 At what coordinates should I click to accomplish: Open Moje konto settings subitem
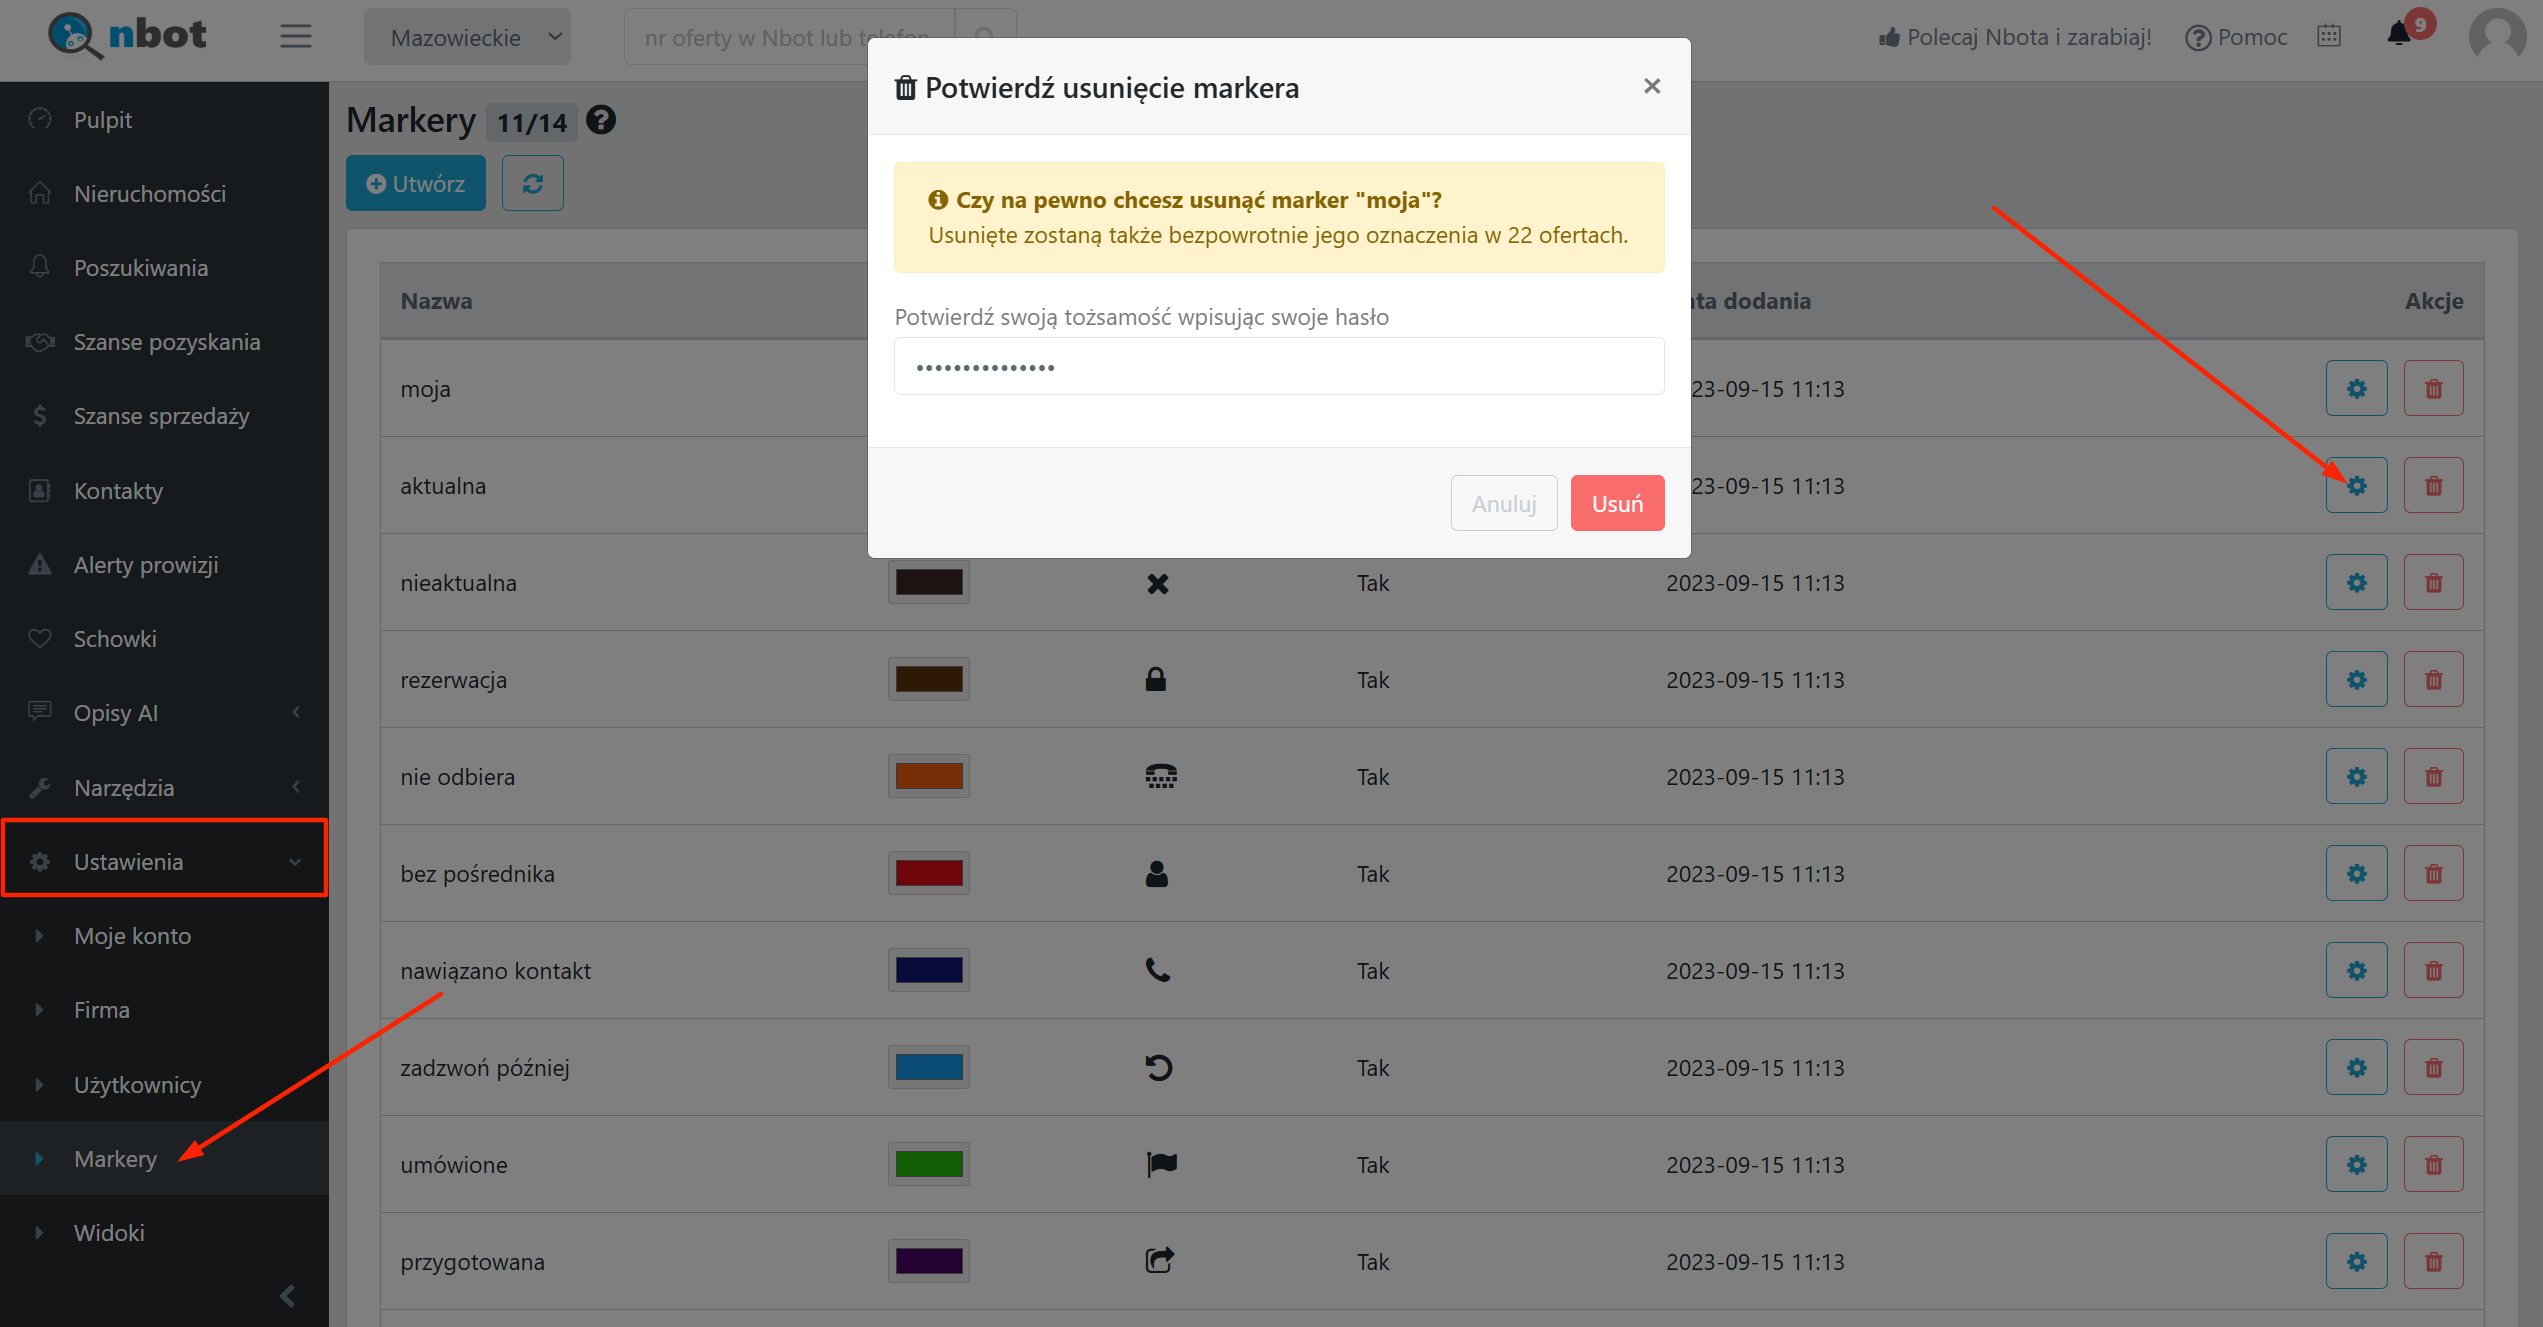(x=165, y=936)
